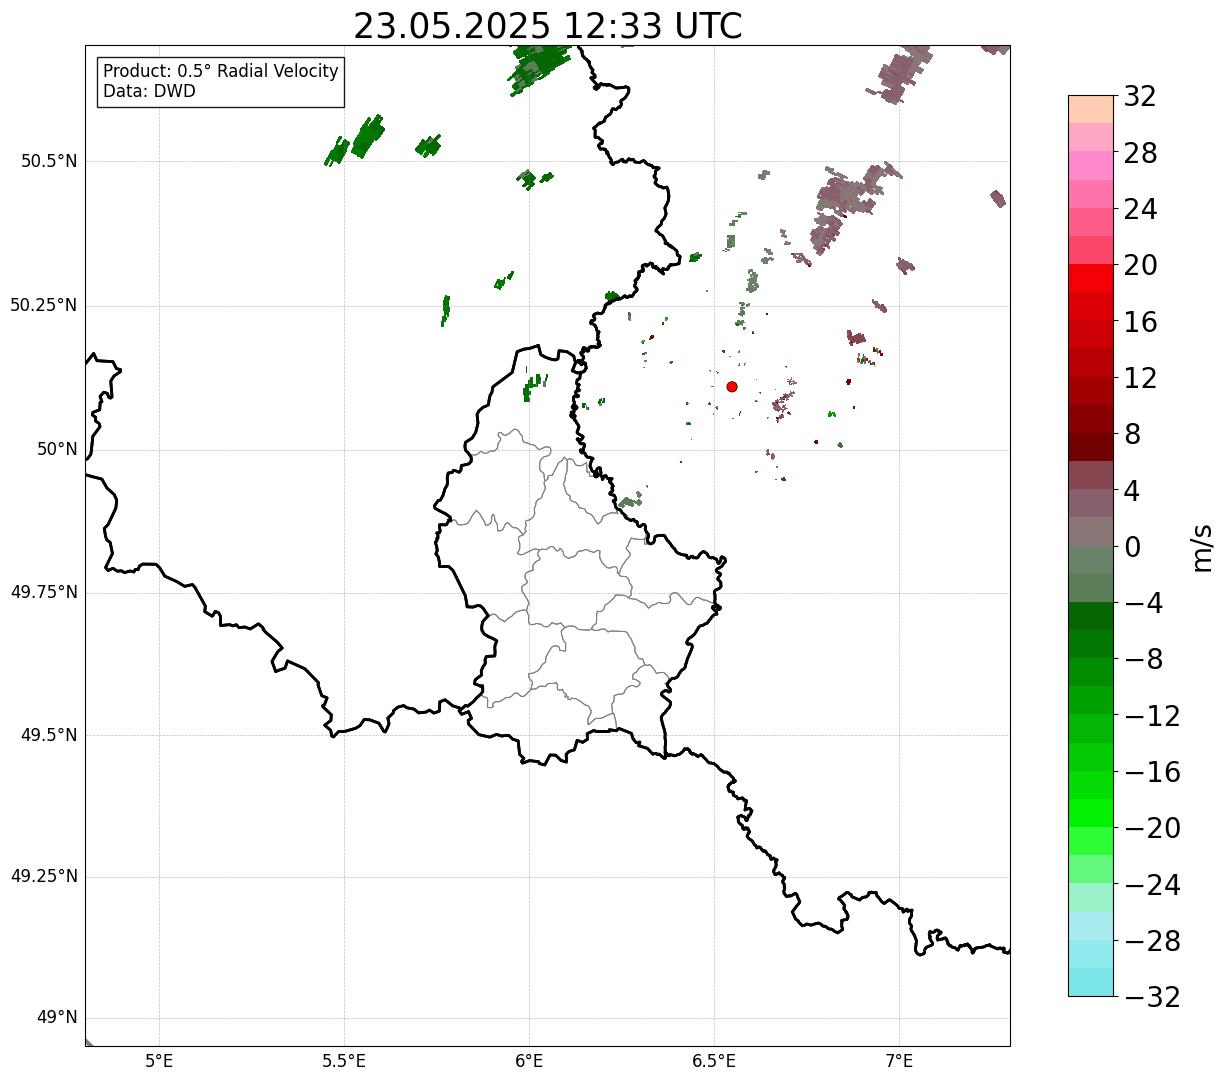
Task: Click the 5.5°E longitude label
Action: coord(344,1060)
